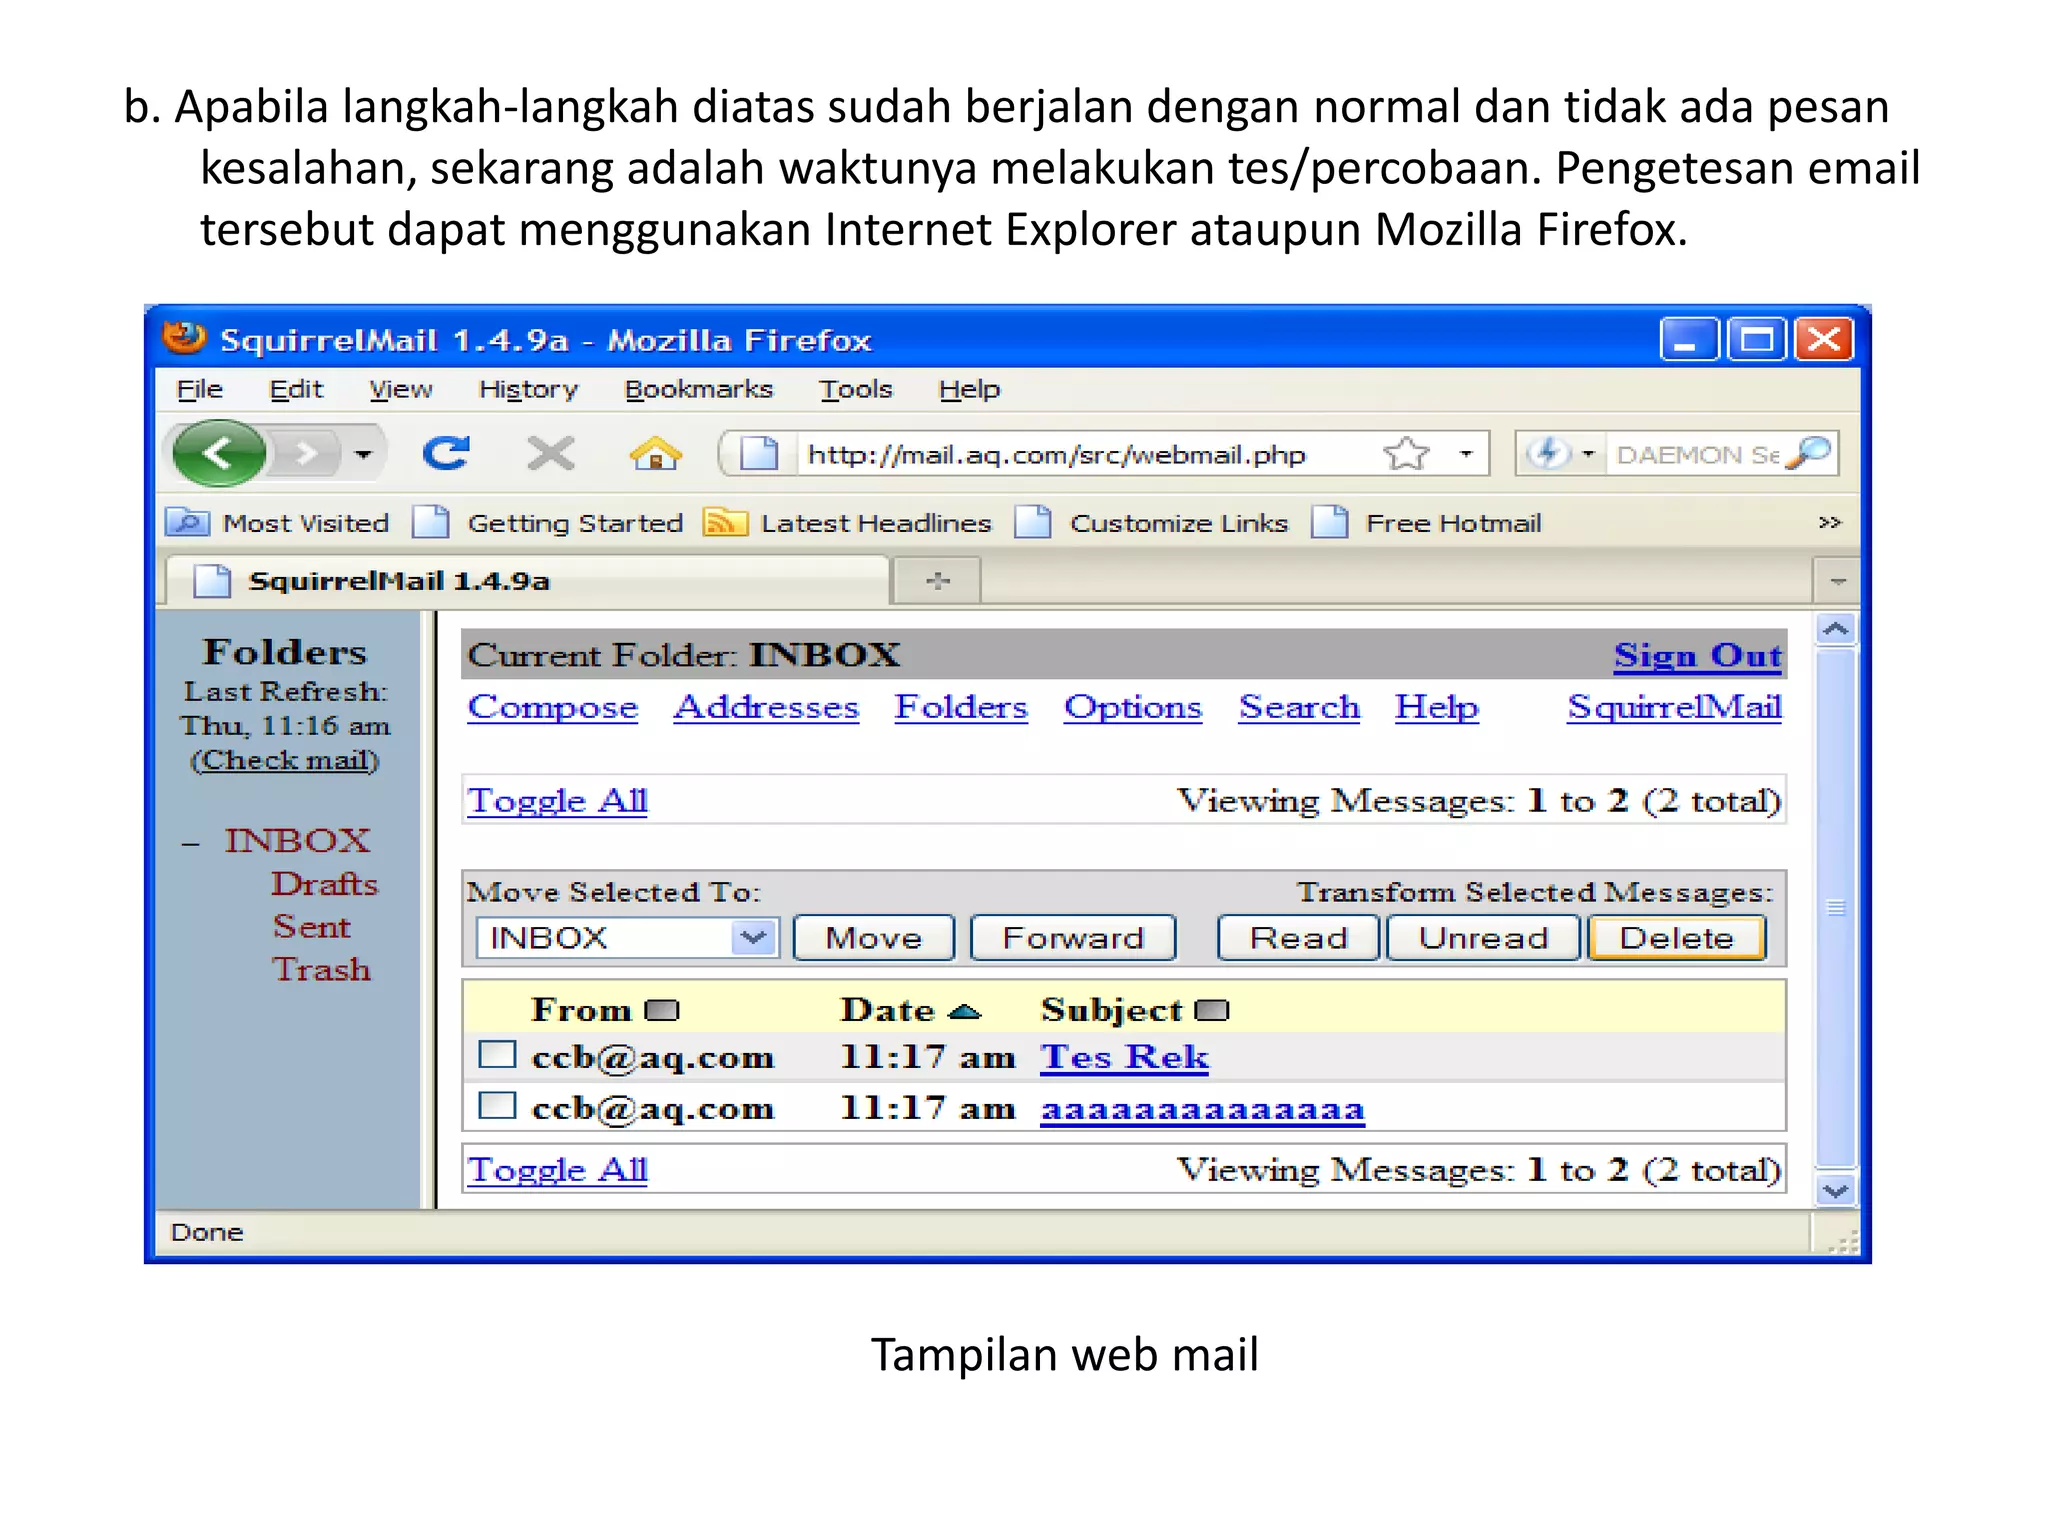Click the Stop loading X icon
The height and width of the screenshot is (1536, 2048).
(x=551, y=454)
